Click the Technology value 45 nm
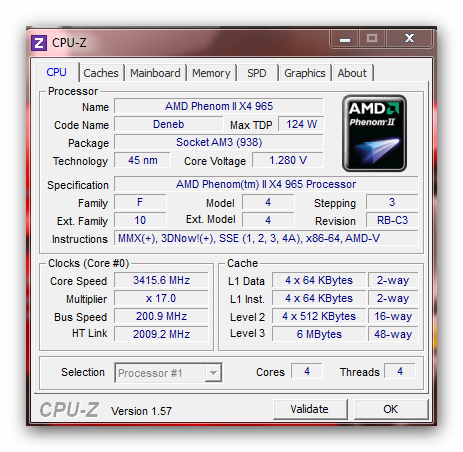The height and width of the screenshot is (452, 463). (x=142, y=160)
